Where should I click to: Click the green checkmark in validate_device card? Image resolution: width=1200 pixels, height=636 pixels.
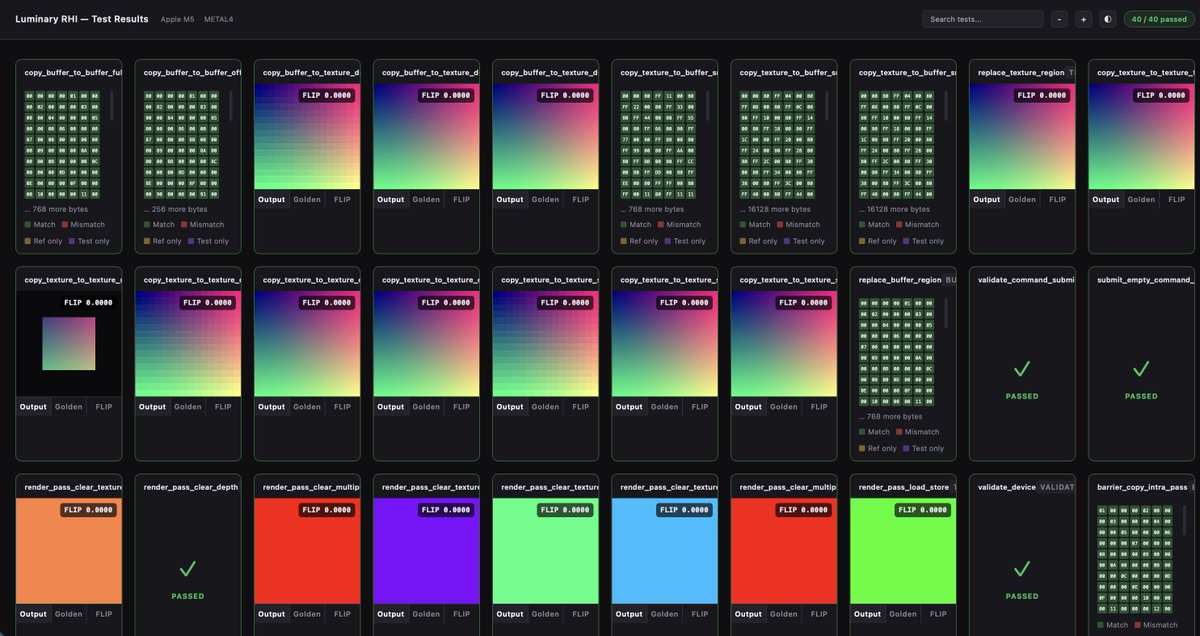pyautogui.click(x=1022, y=569)
